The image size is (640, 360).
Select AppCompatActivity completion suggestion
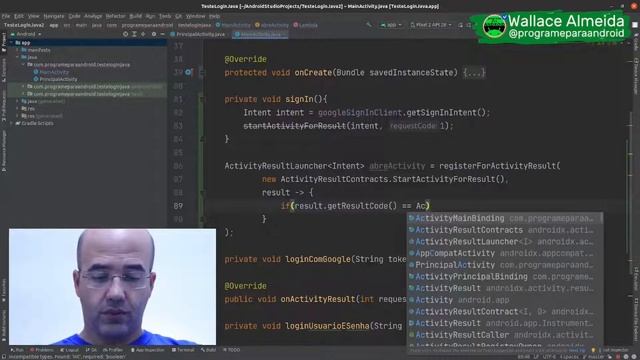(x=505, y=253)
